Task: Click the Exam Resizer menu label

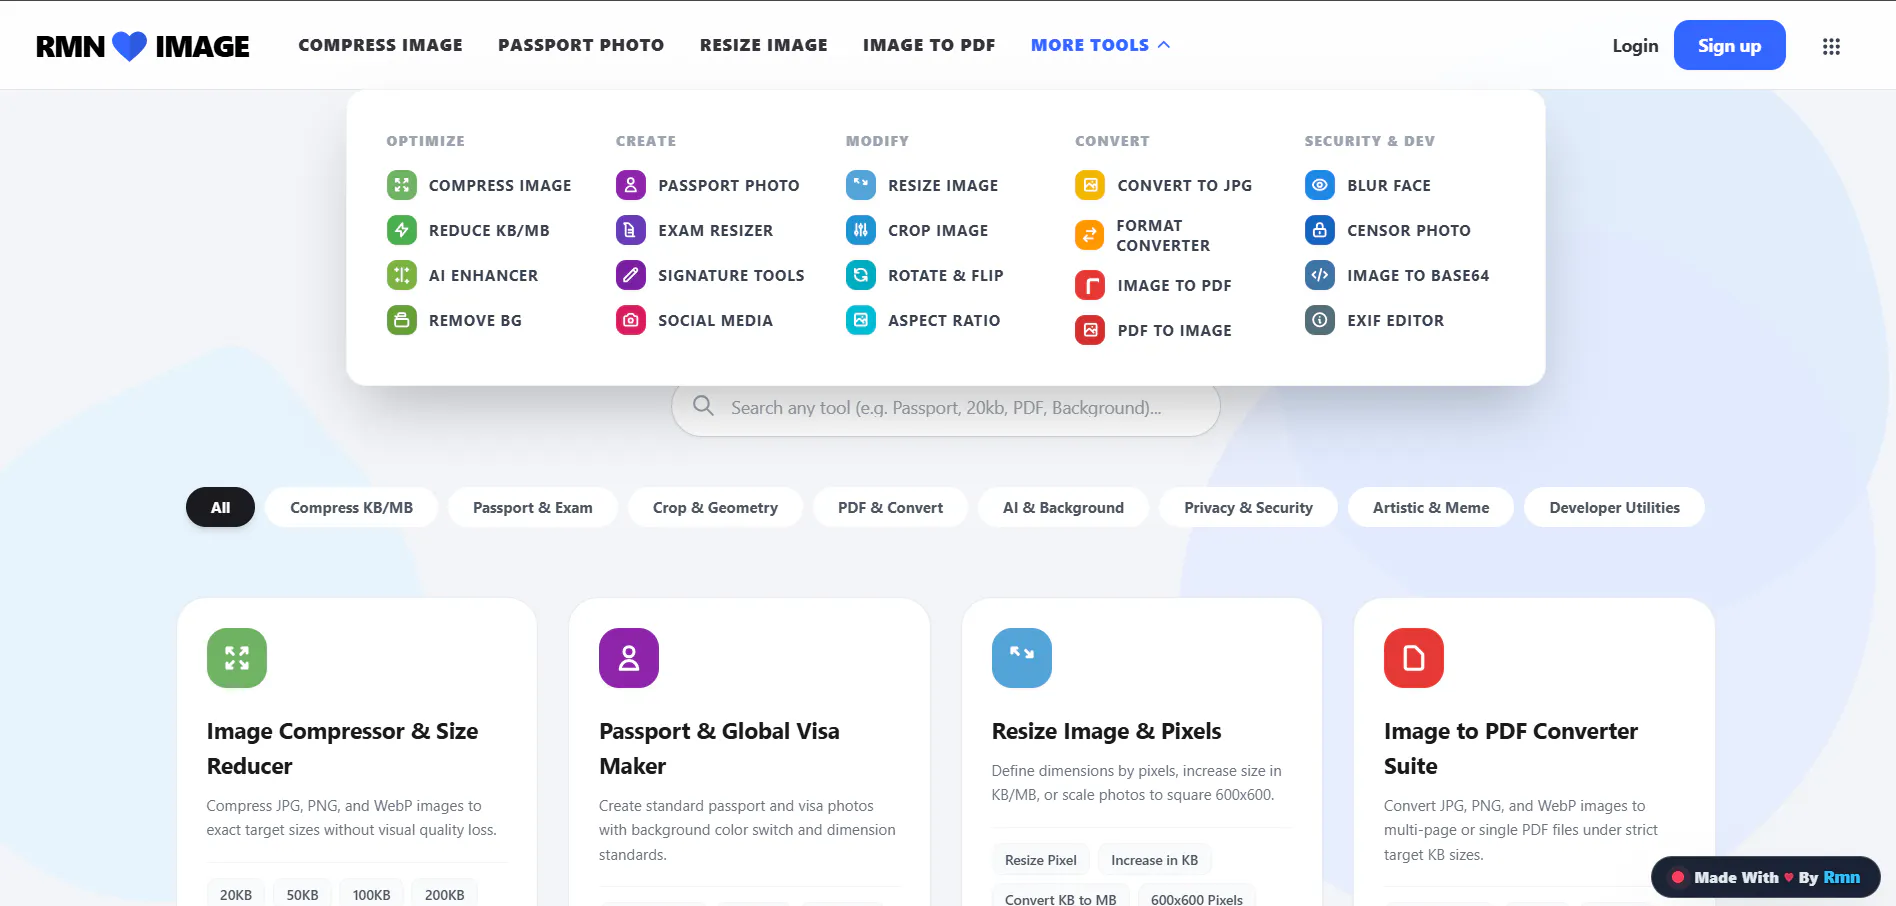Action: point(715,230)
